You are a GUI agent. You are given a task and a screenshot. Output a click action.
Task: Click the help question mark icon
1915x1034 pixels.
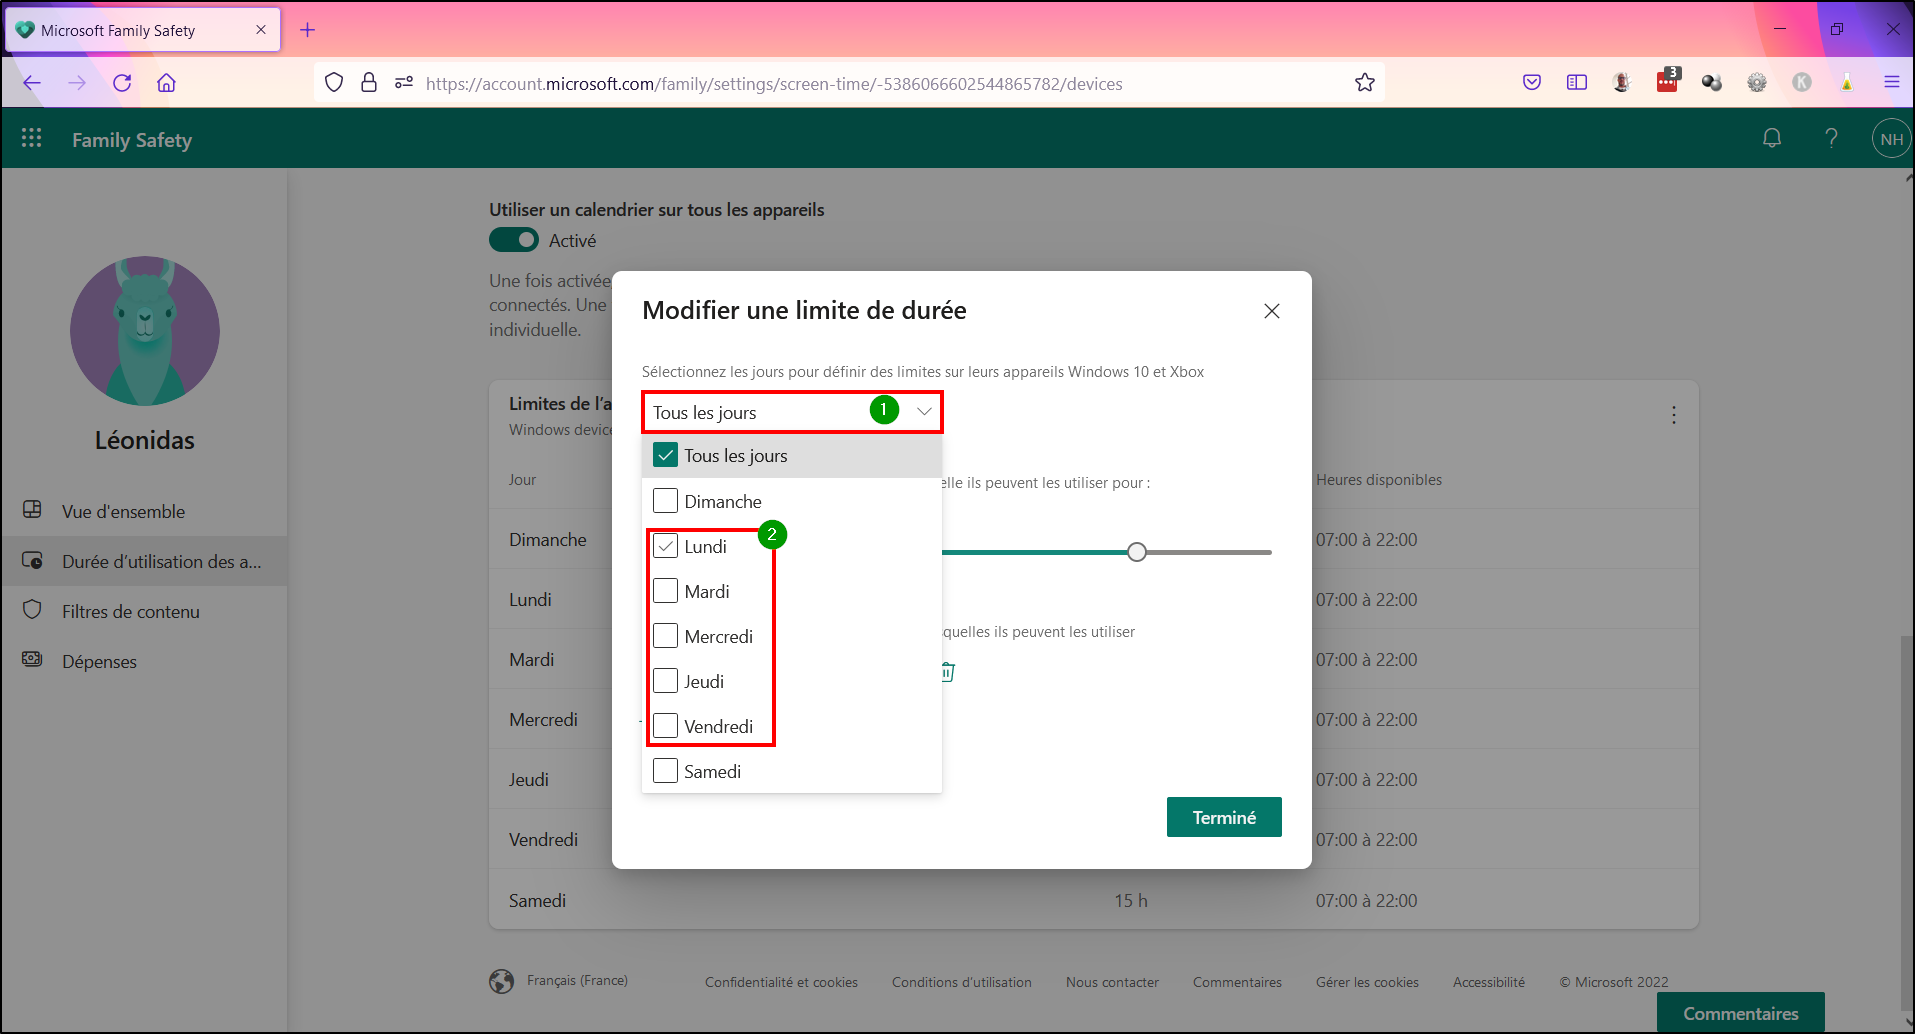(1831, 138)
